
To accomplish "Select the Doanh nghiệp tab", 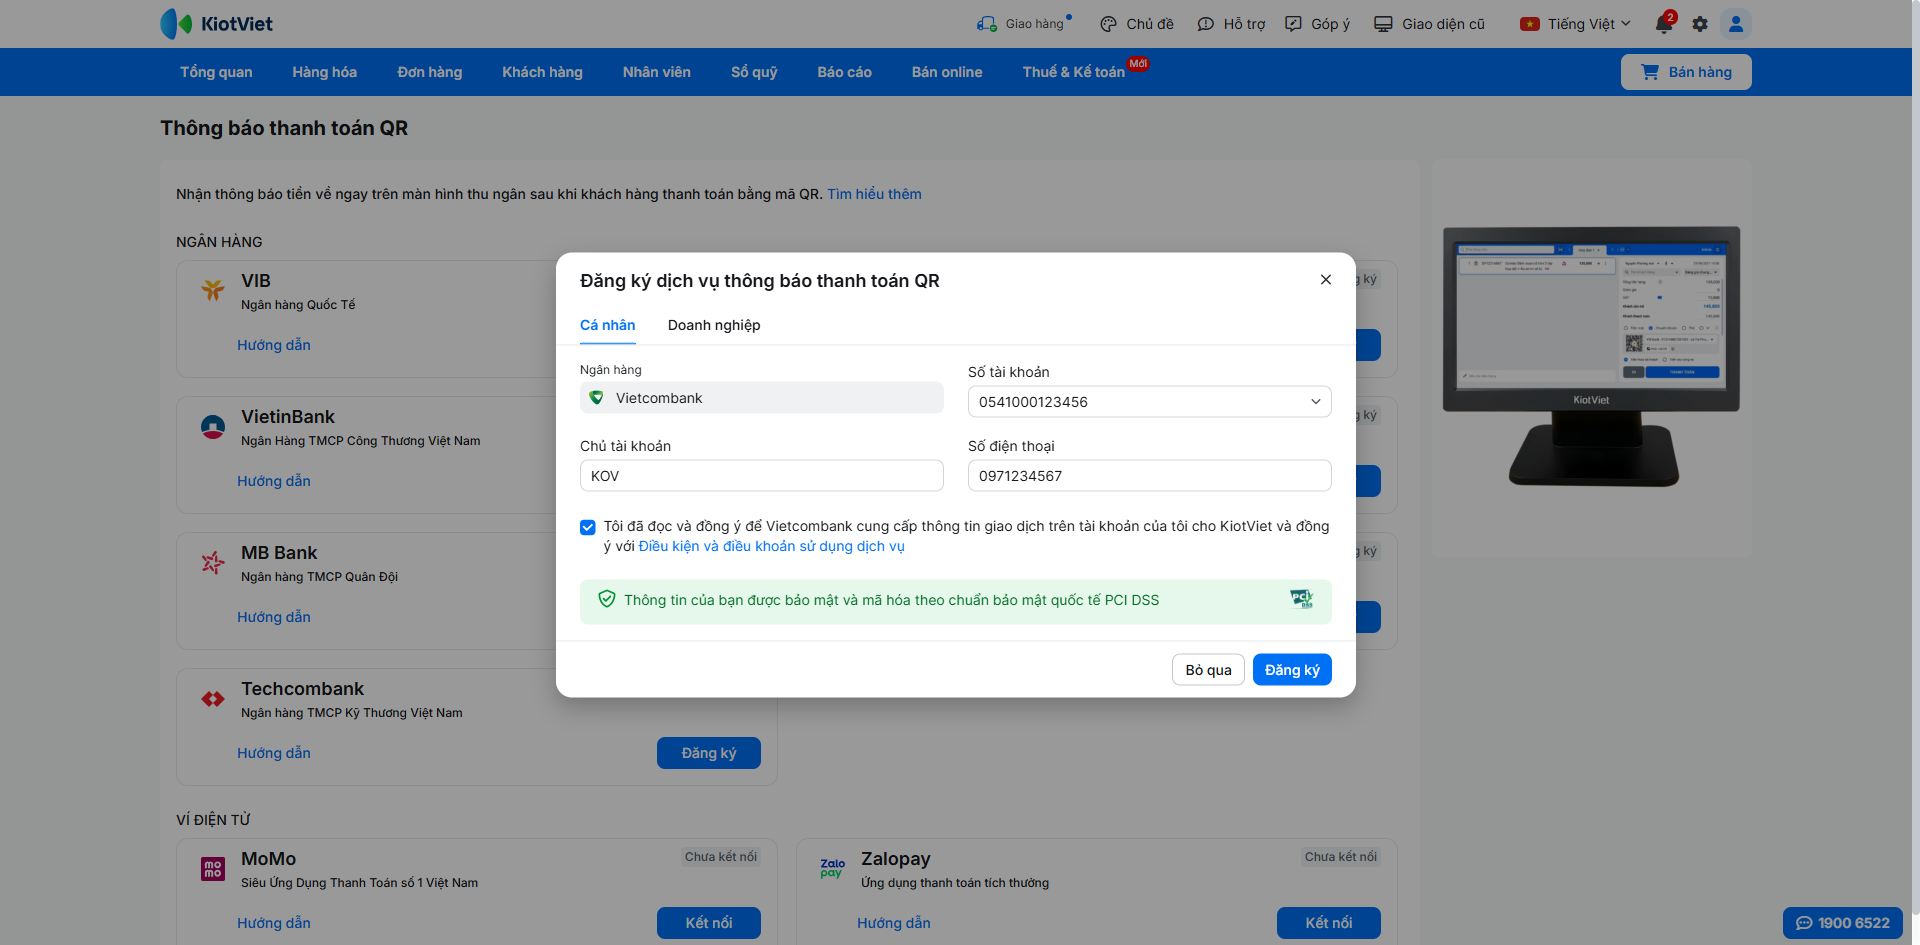I will (714, 325).
